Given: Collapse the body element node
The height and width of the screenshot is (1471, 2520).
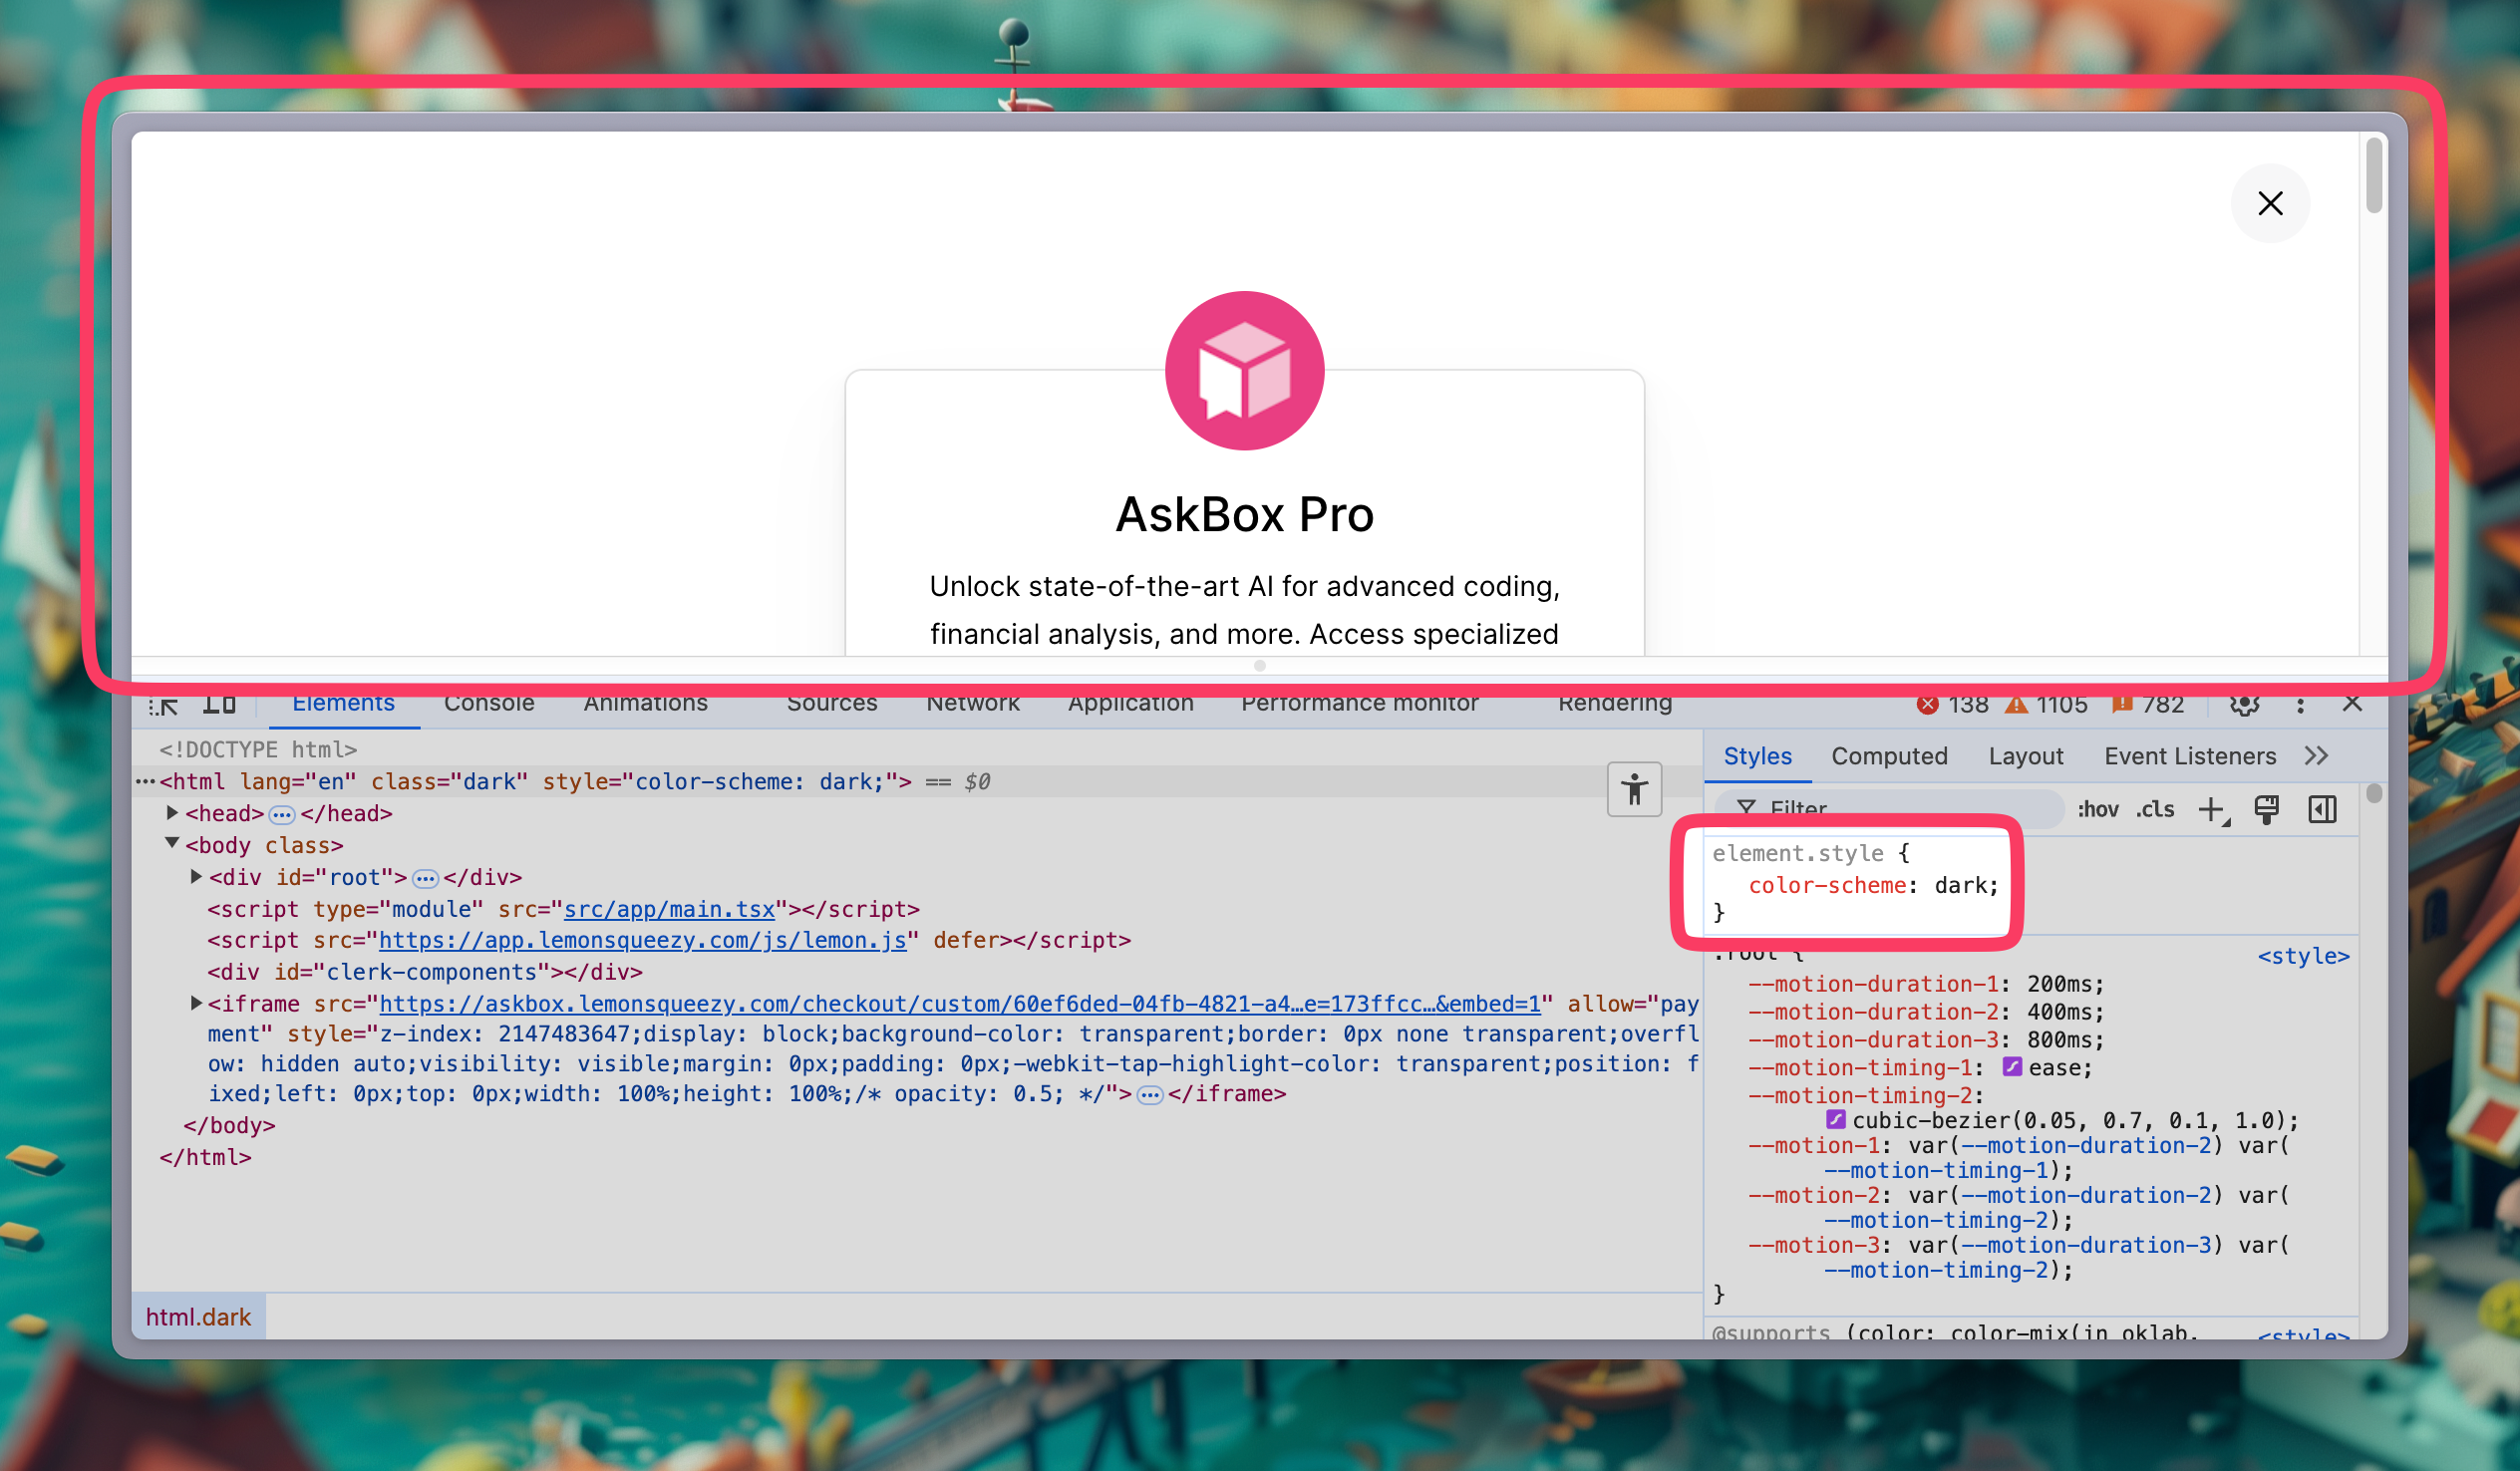Looking at the screenshot, I should click(172, 844).
